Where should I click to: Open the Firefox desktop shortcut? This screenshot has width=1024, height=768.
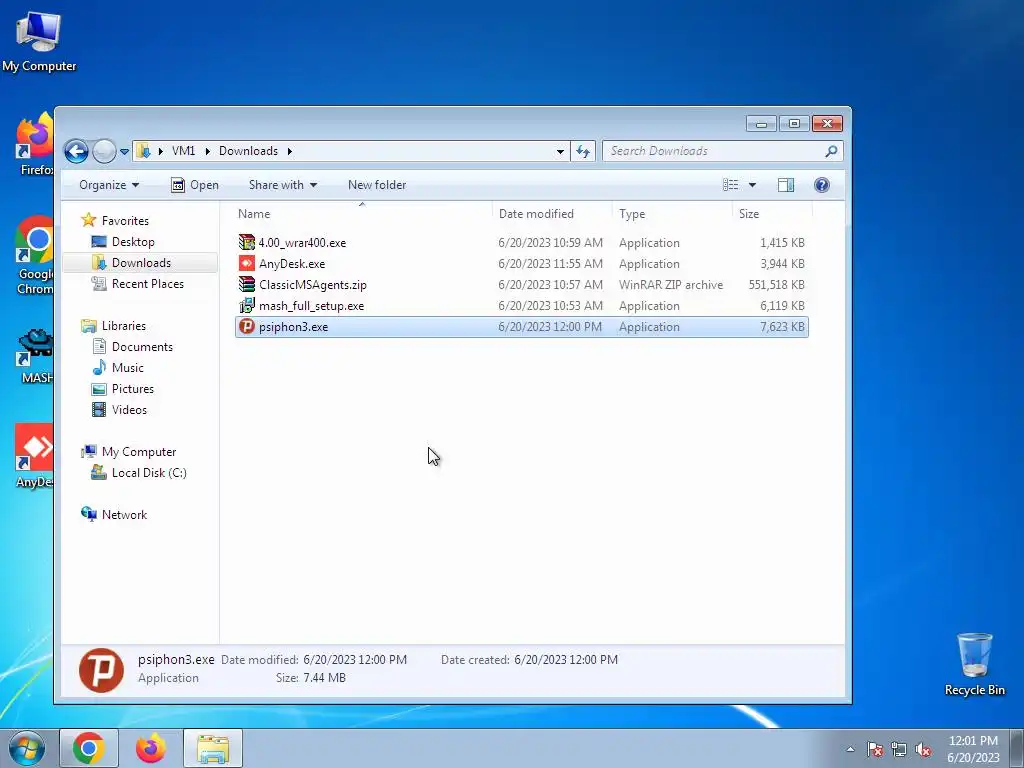click(x=34, y=145)
